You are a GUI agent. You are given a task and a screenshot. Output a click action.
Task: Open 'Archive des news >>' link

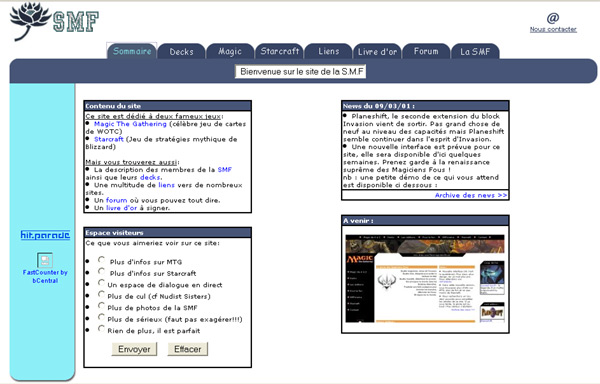click(x=471, y=195)
